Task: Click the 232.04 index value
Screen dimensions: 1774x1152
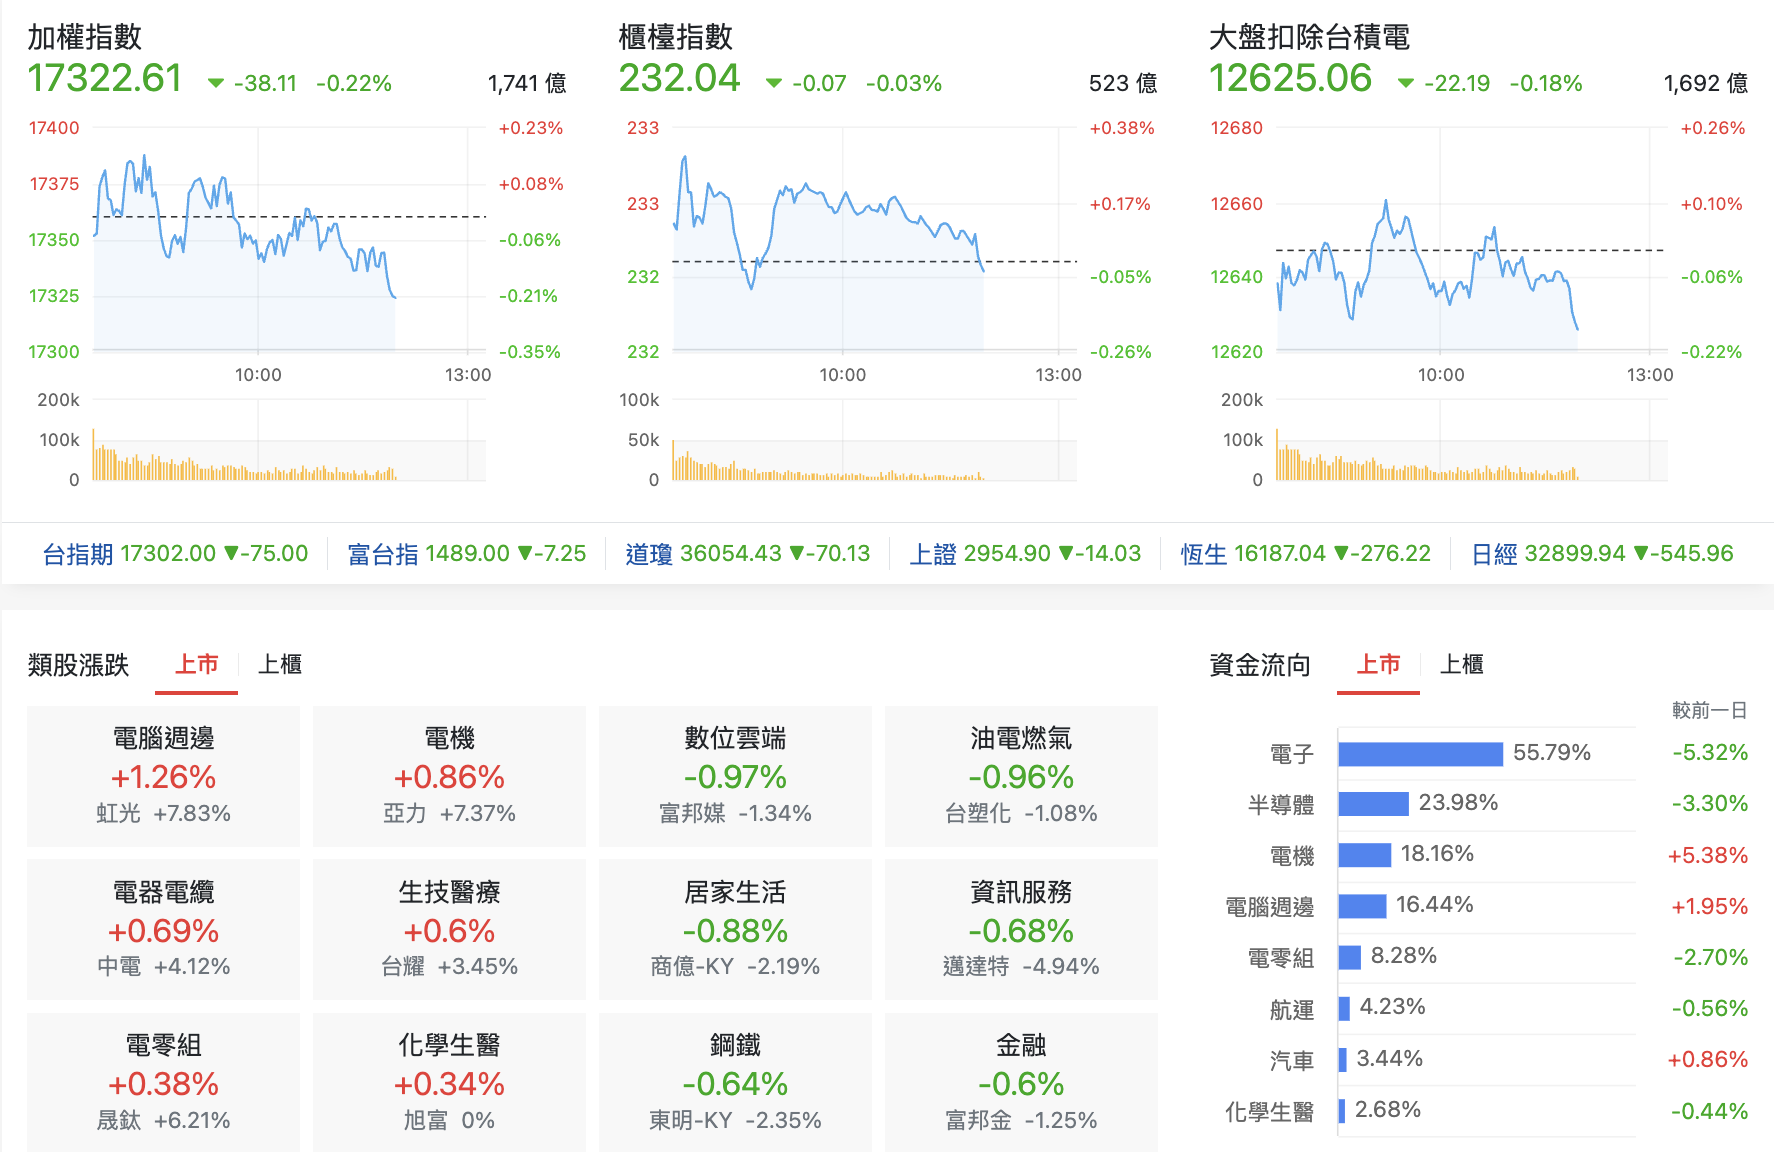Action: pyautogui.click(x=679, y=78)
